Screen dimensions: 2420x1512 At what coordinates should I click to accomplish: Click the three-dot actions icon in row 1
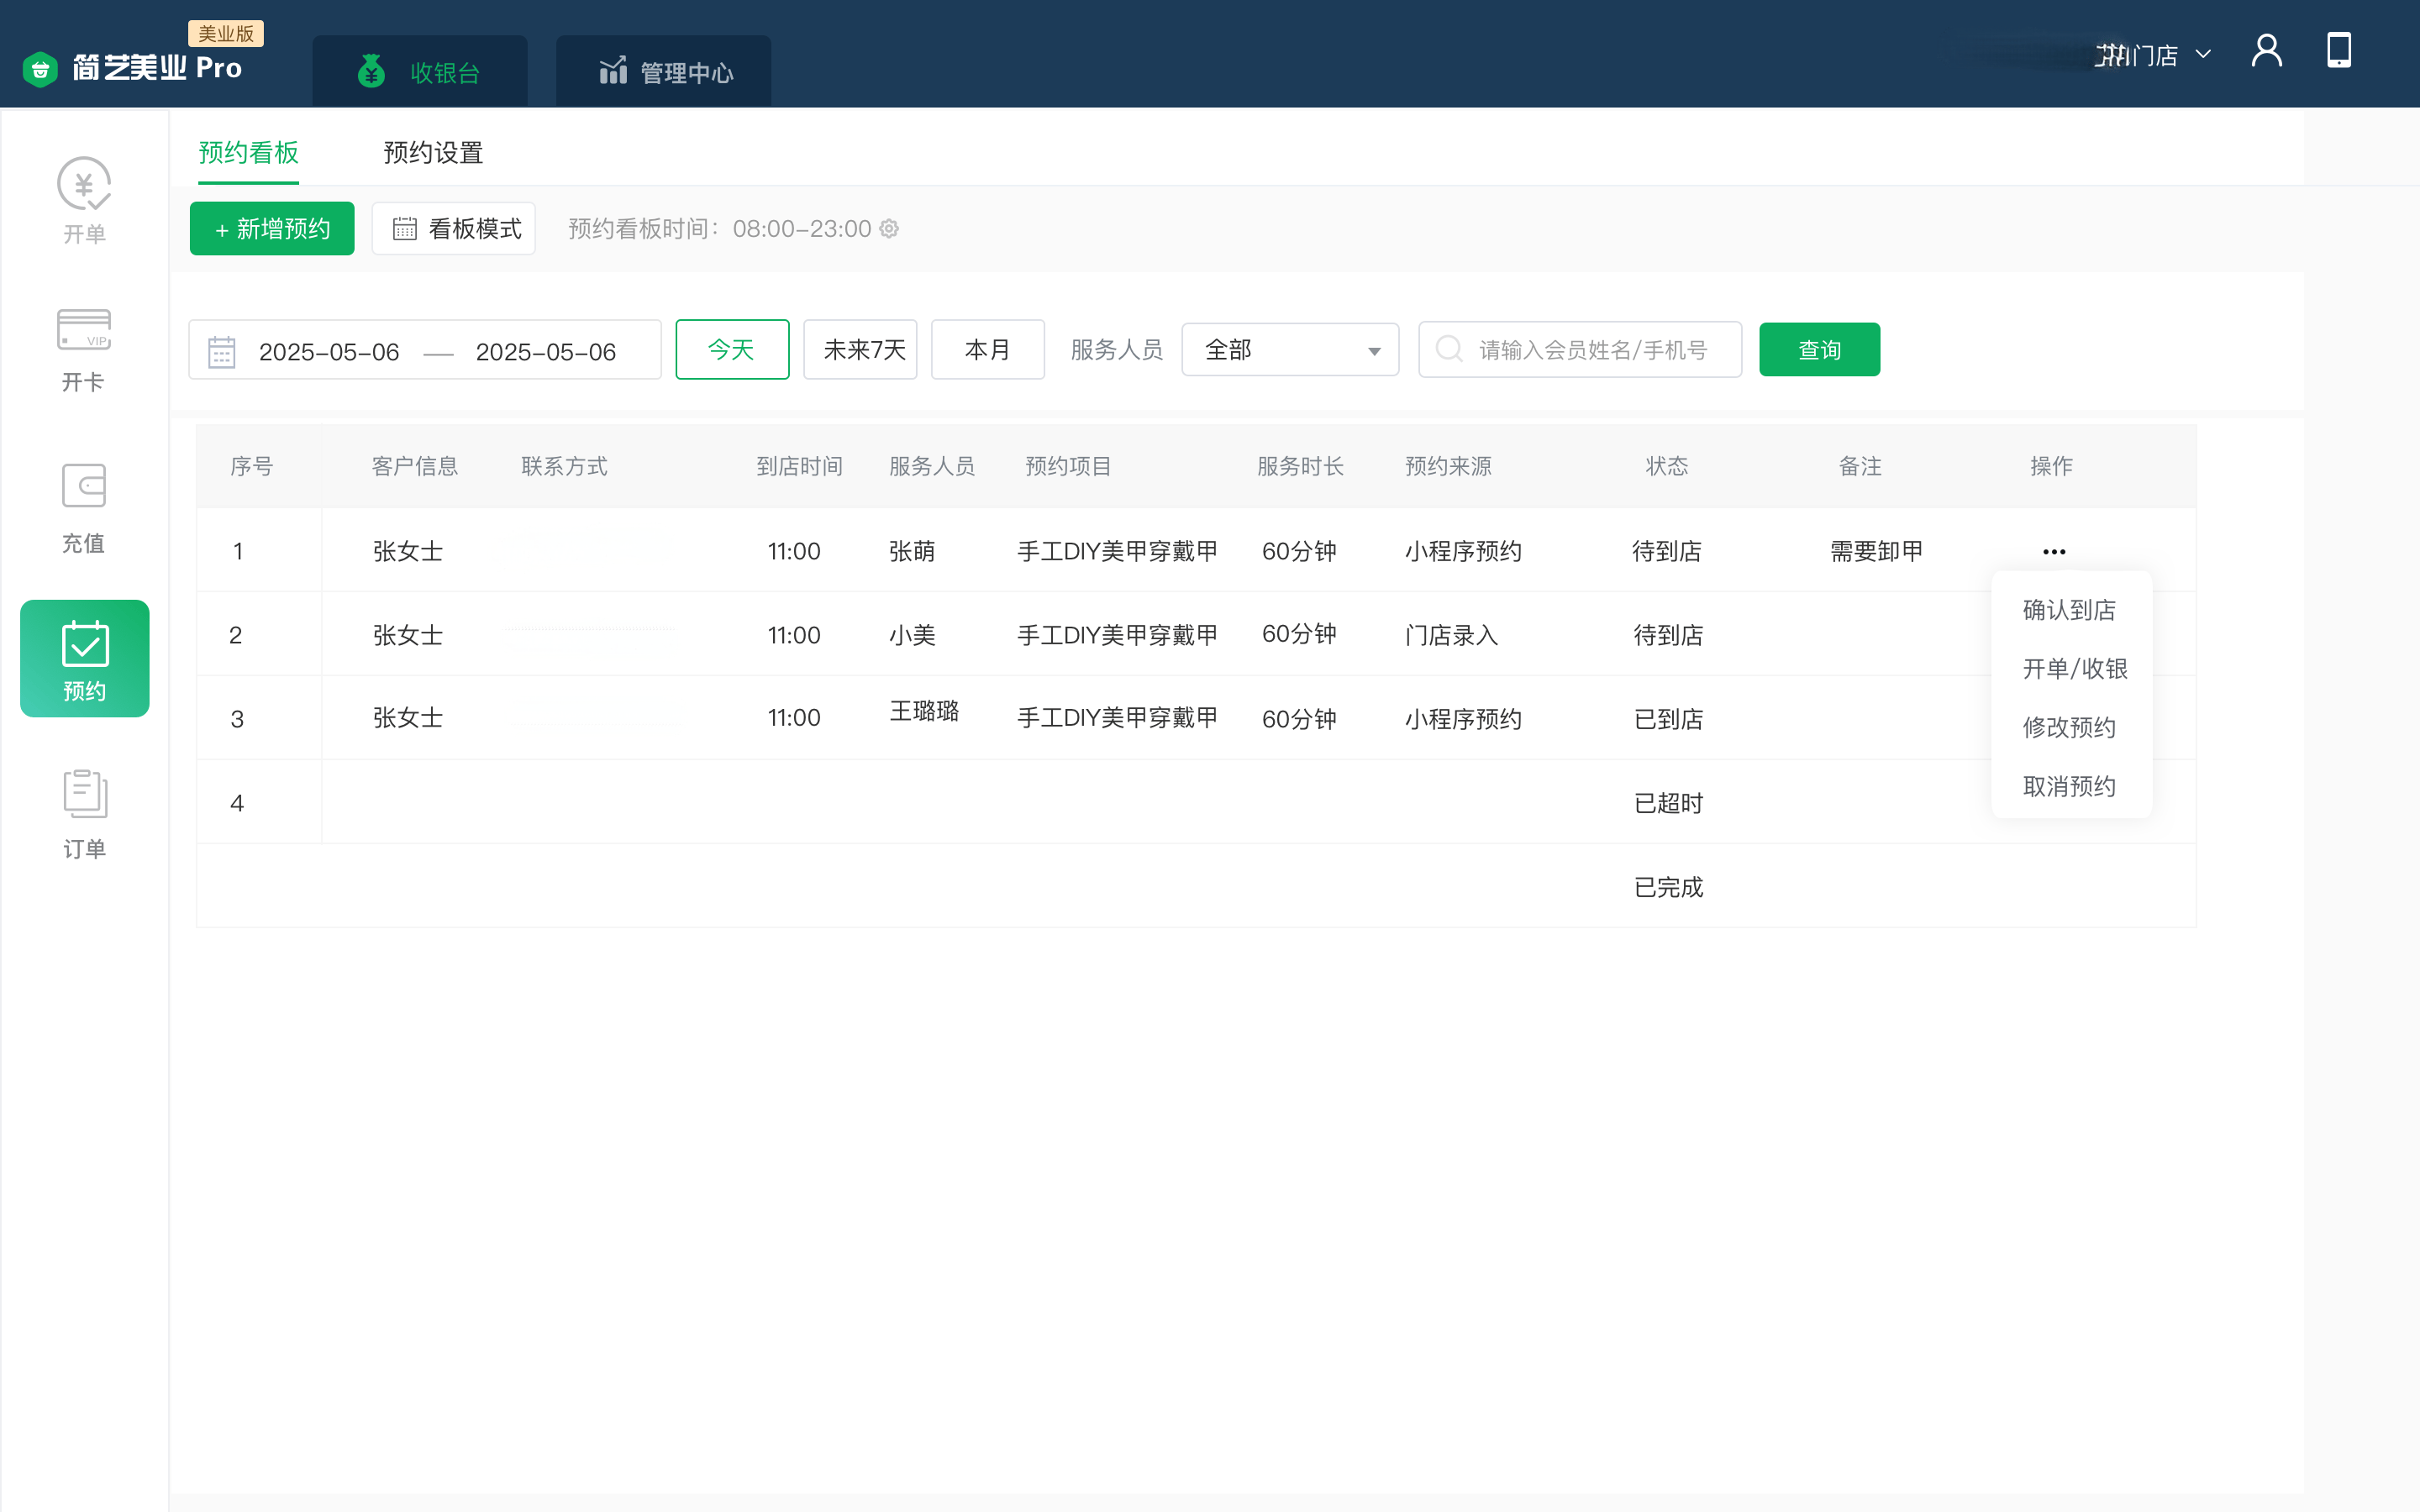[2054, 552]
